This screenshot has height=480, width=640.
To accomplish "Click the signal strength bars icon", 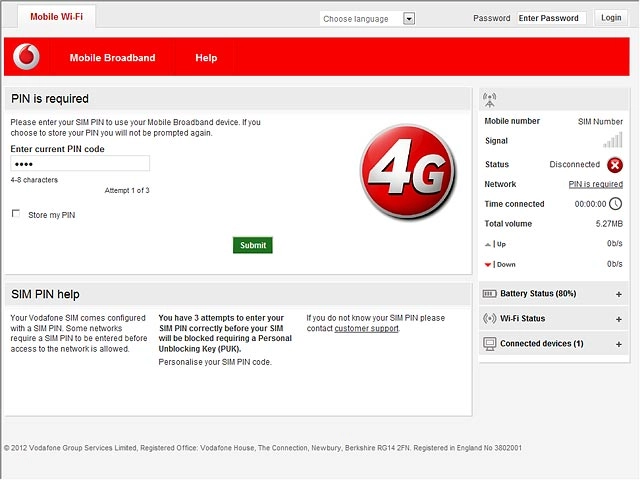I will coord(613,140).
